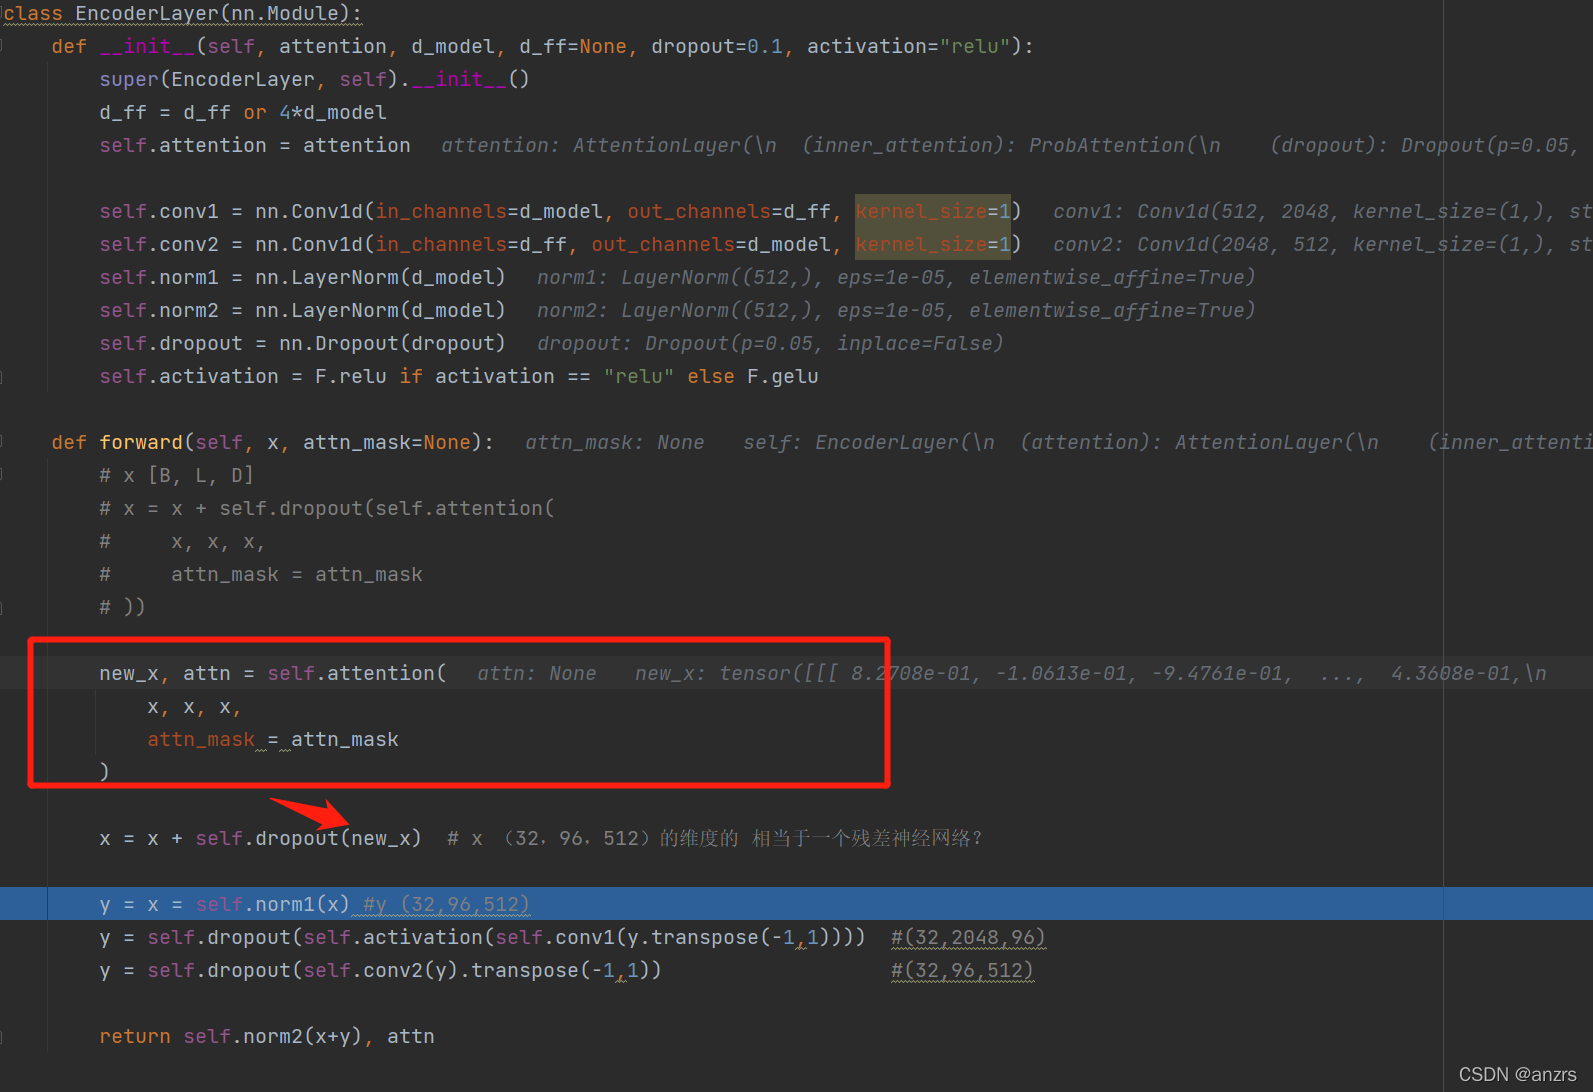Click the 'dropout=0.1' parameter
The height and width of the screenshot is (1092, 1593).
(x=717, y=46)
